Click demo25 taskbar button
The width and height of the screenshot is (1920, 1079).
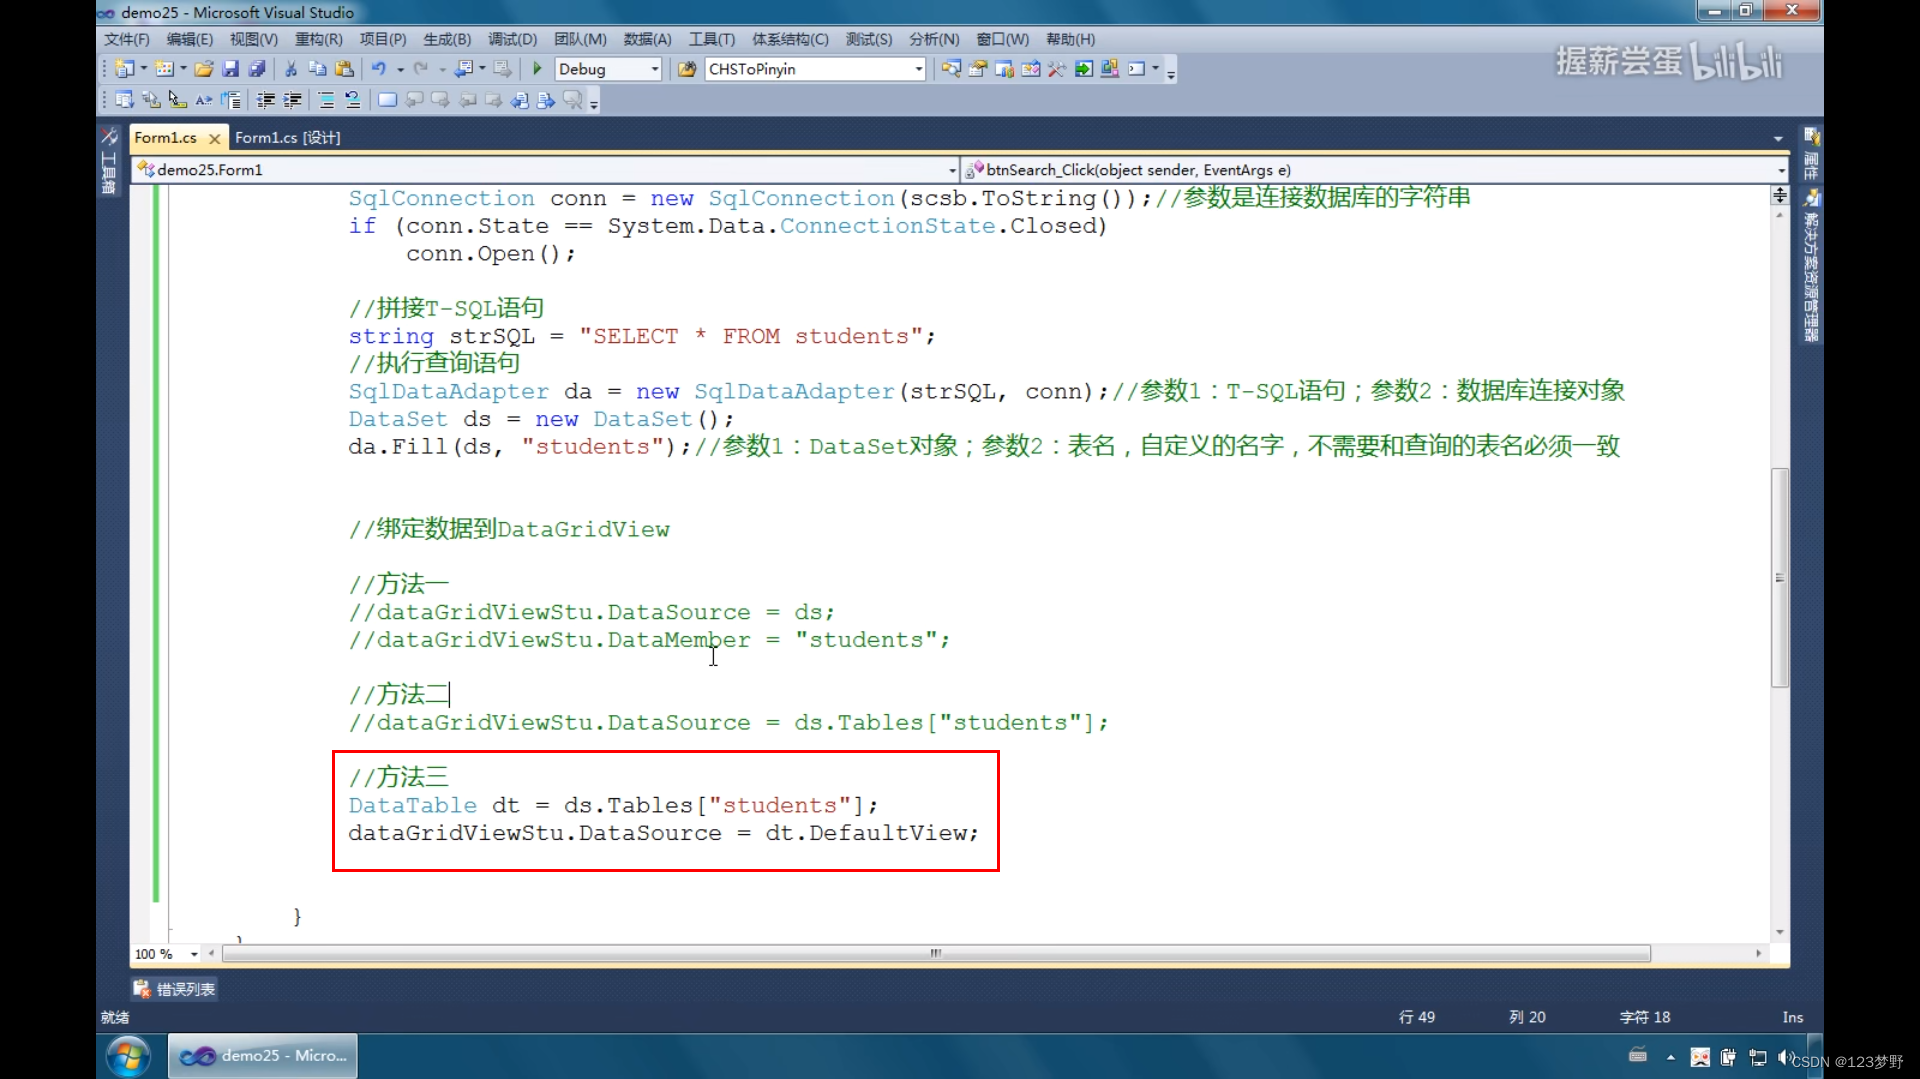click(263, 1056)
